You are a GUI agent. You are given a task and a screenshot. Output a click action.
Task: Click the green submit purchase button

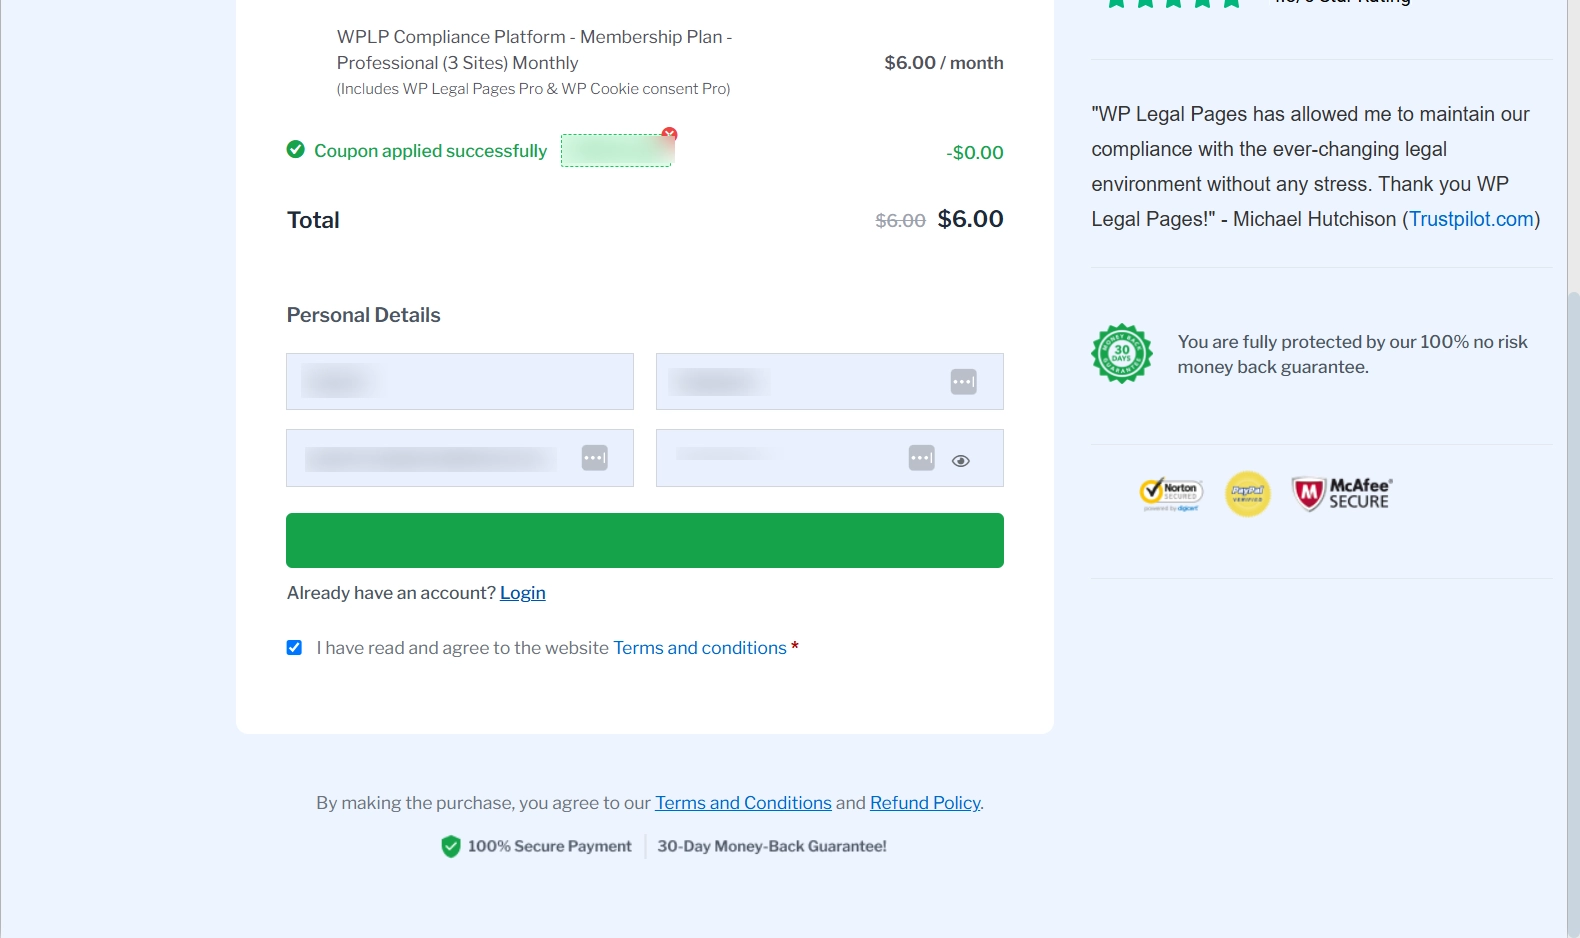tap(644, 540)
